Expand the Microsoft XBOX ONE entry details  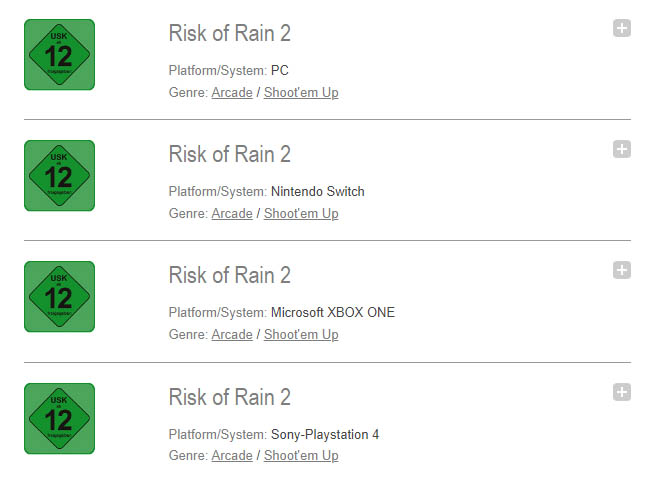click(621, 270)
